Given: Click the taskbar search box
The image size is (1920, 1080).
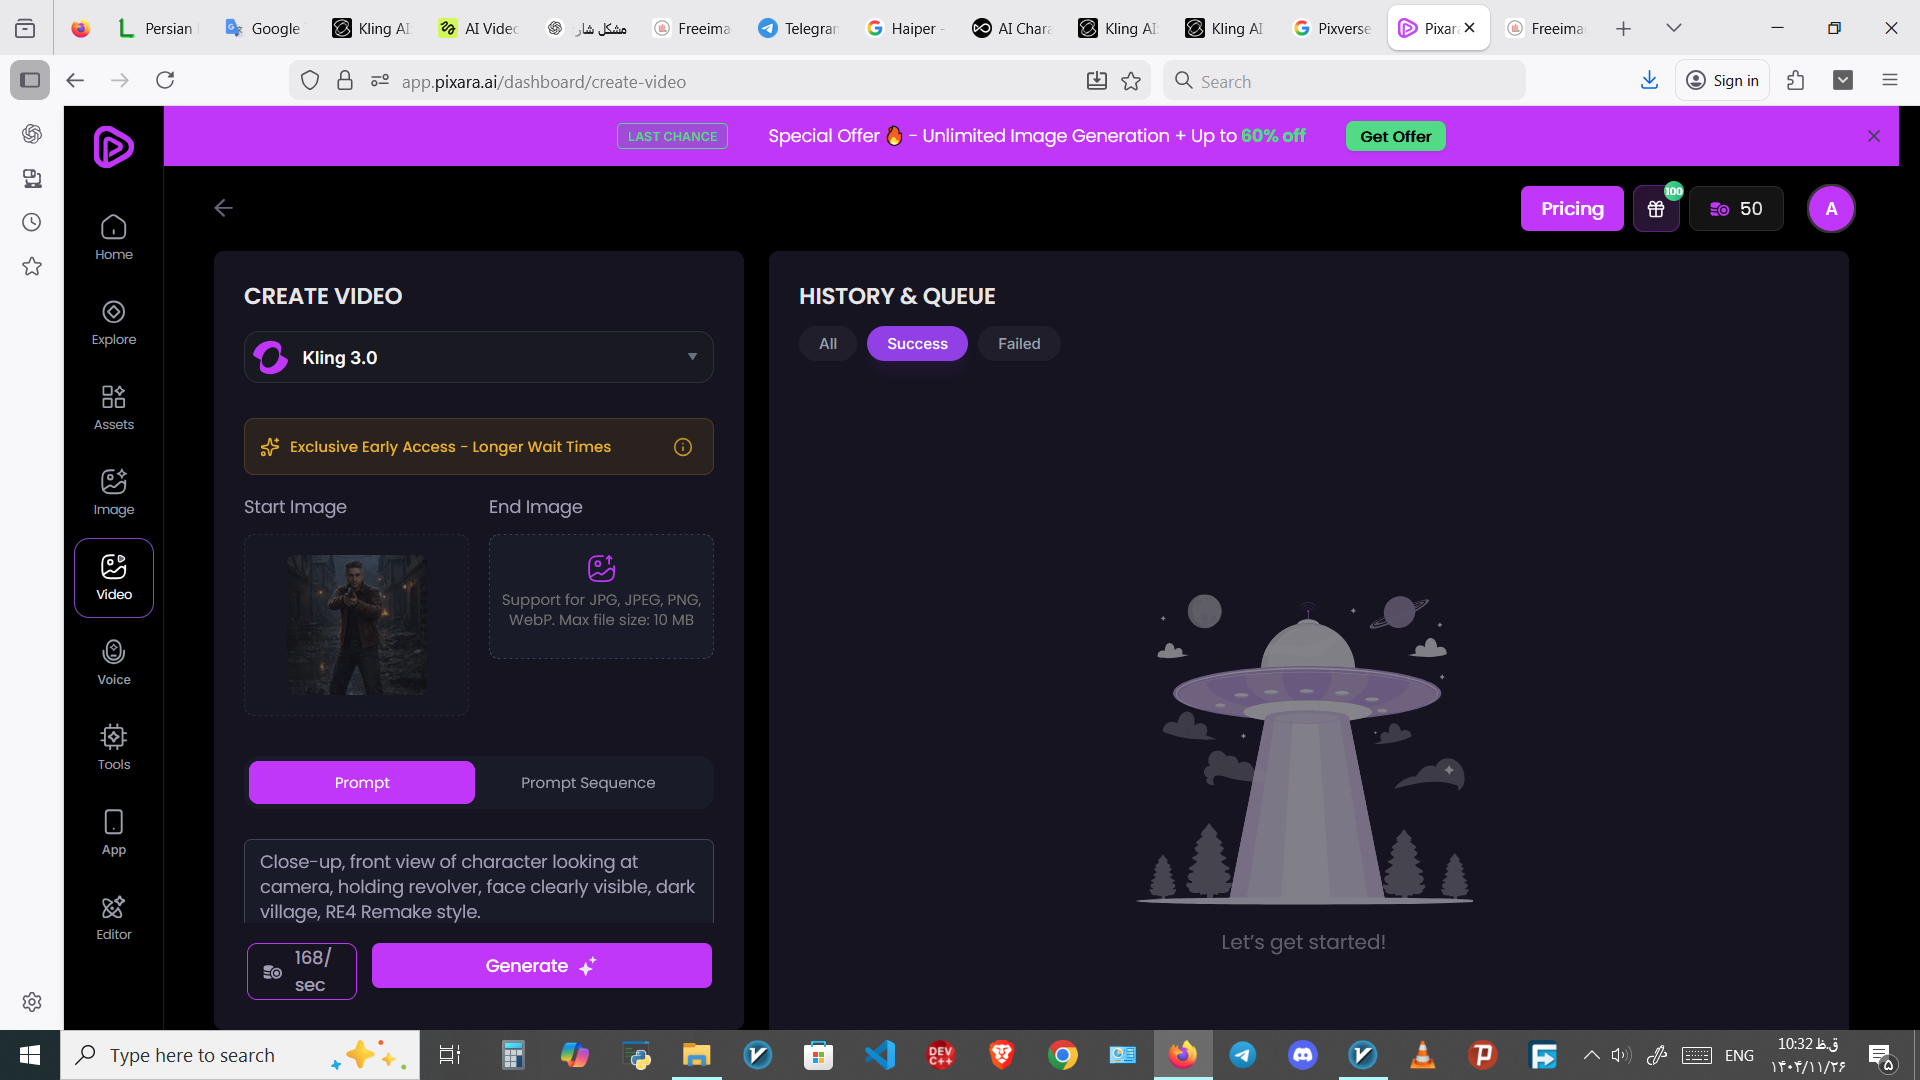Looking at the screenshot, I should pyautogui.click(x=240, y=1055).
